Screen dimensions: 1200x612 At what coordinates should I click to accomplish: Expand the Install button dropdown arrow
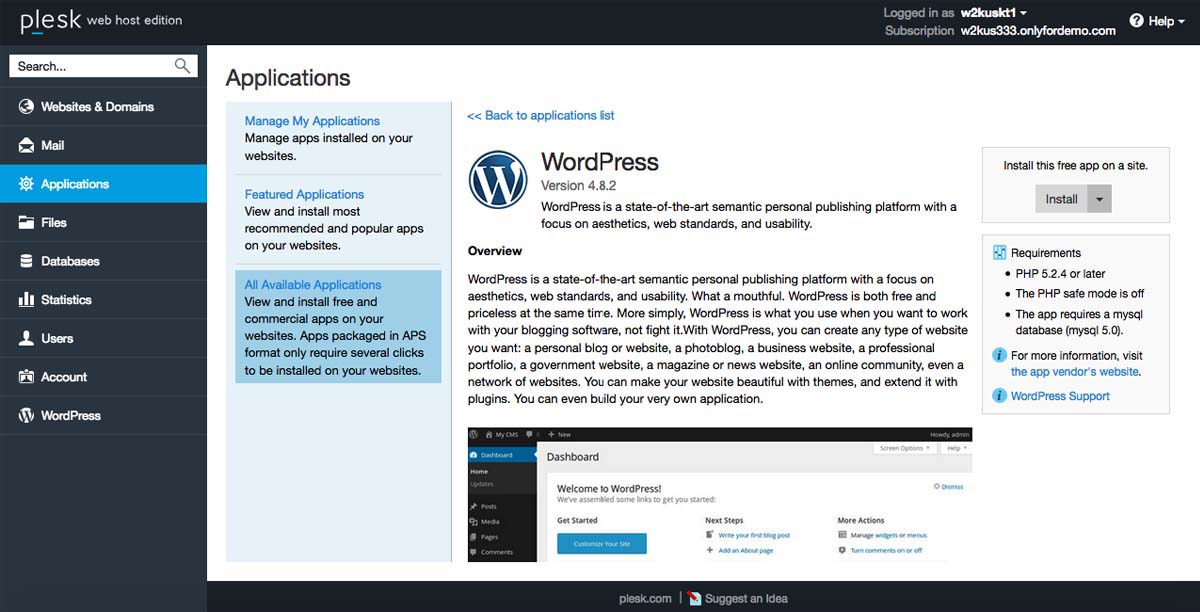(x=1100, y=199)
